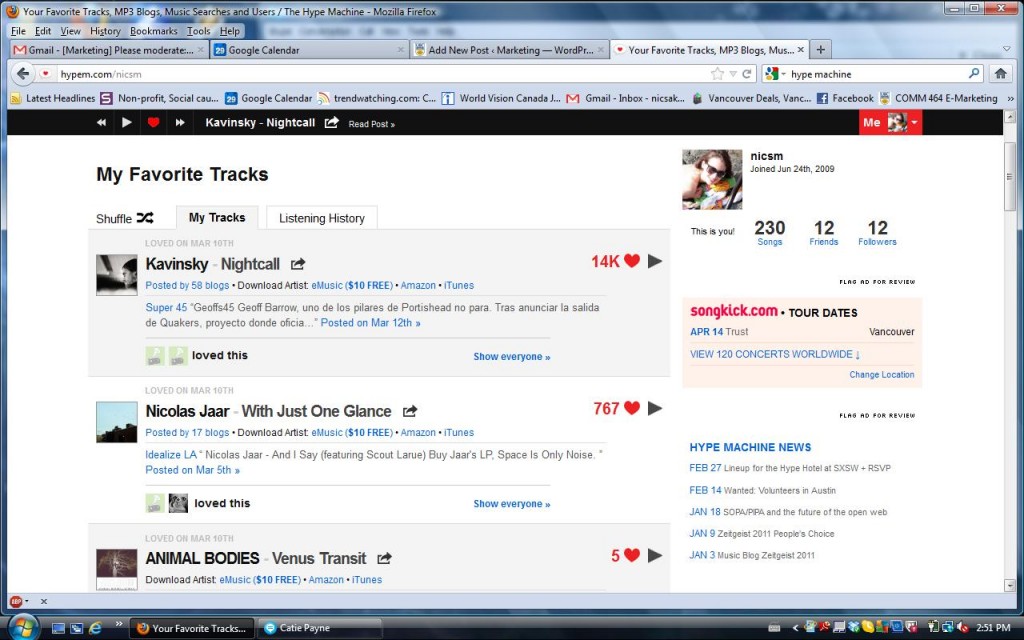This screenshot has height=640, width=1024.
Task: Click Firefox back arrow button
Action: pos(23,74)
